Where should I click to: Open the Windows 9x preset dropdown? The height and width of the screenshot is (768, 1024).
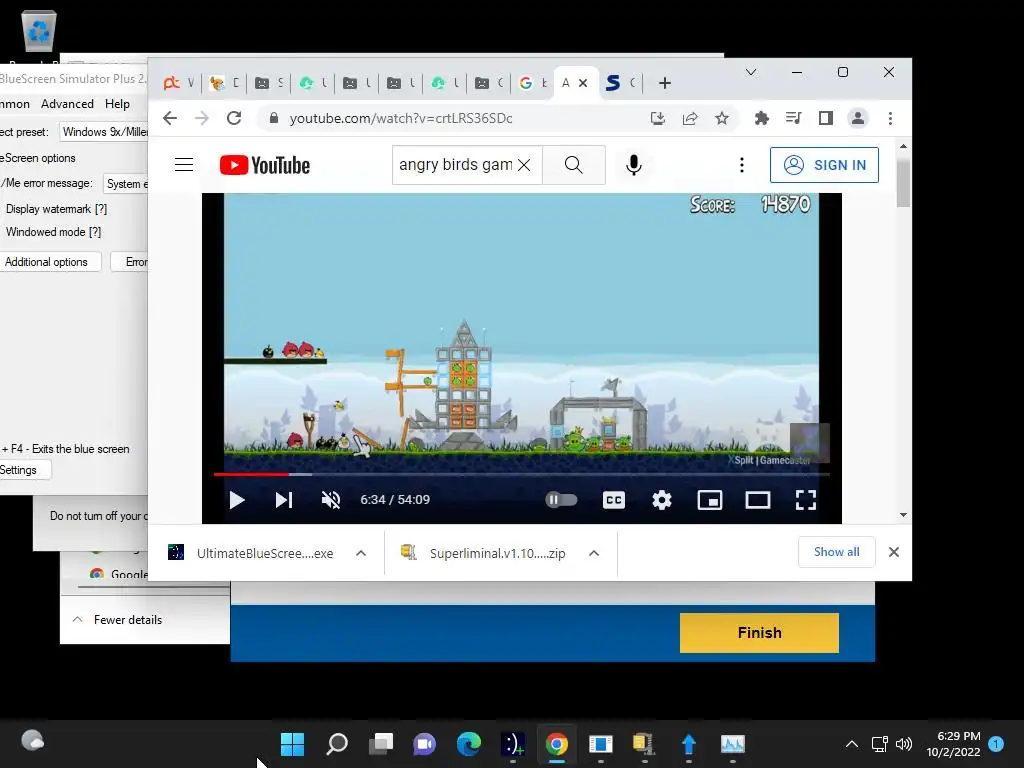coord(104,132)
